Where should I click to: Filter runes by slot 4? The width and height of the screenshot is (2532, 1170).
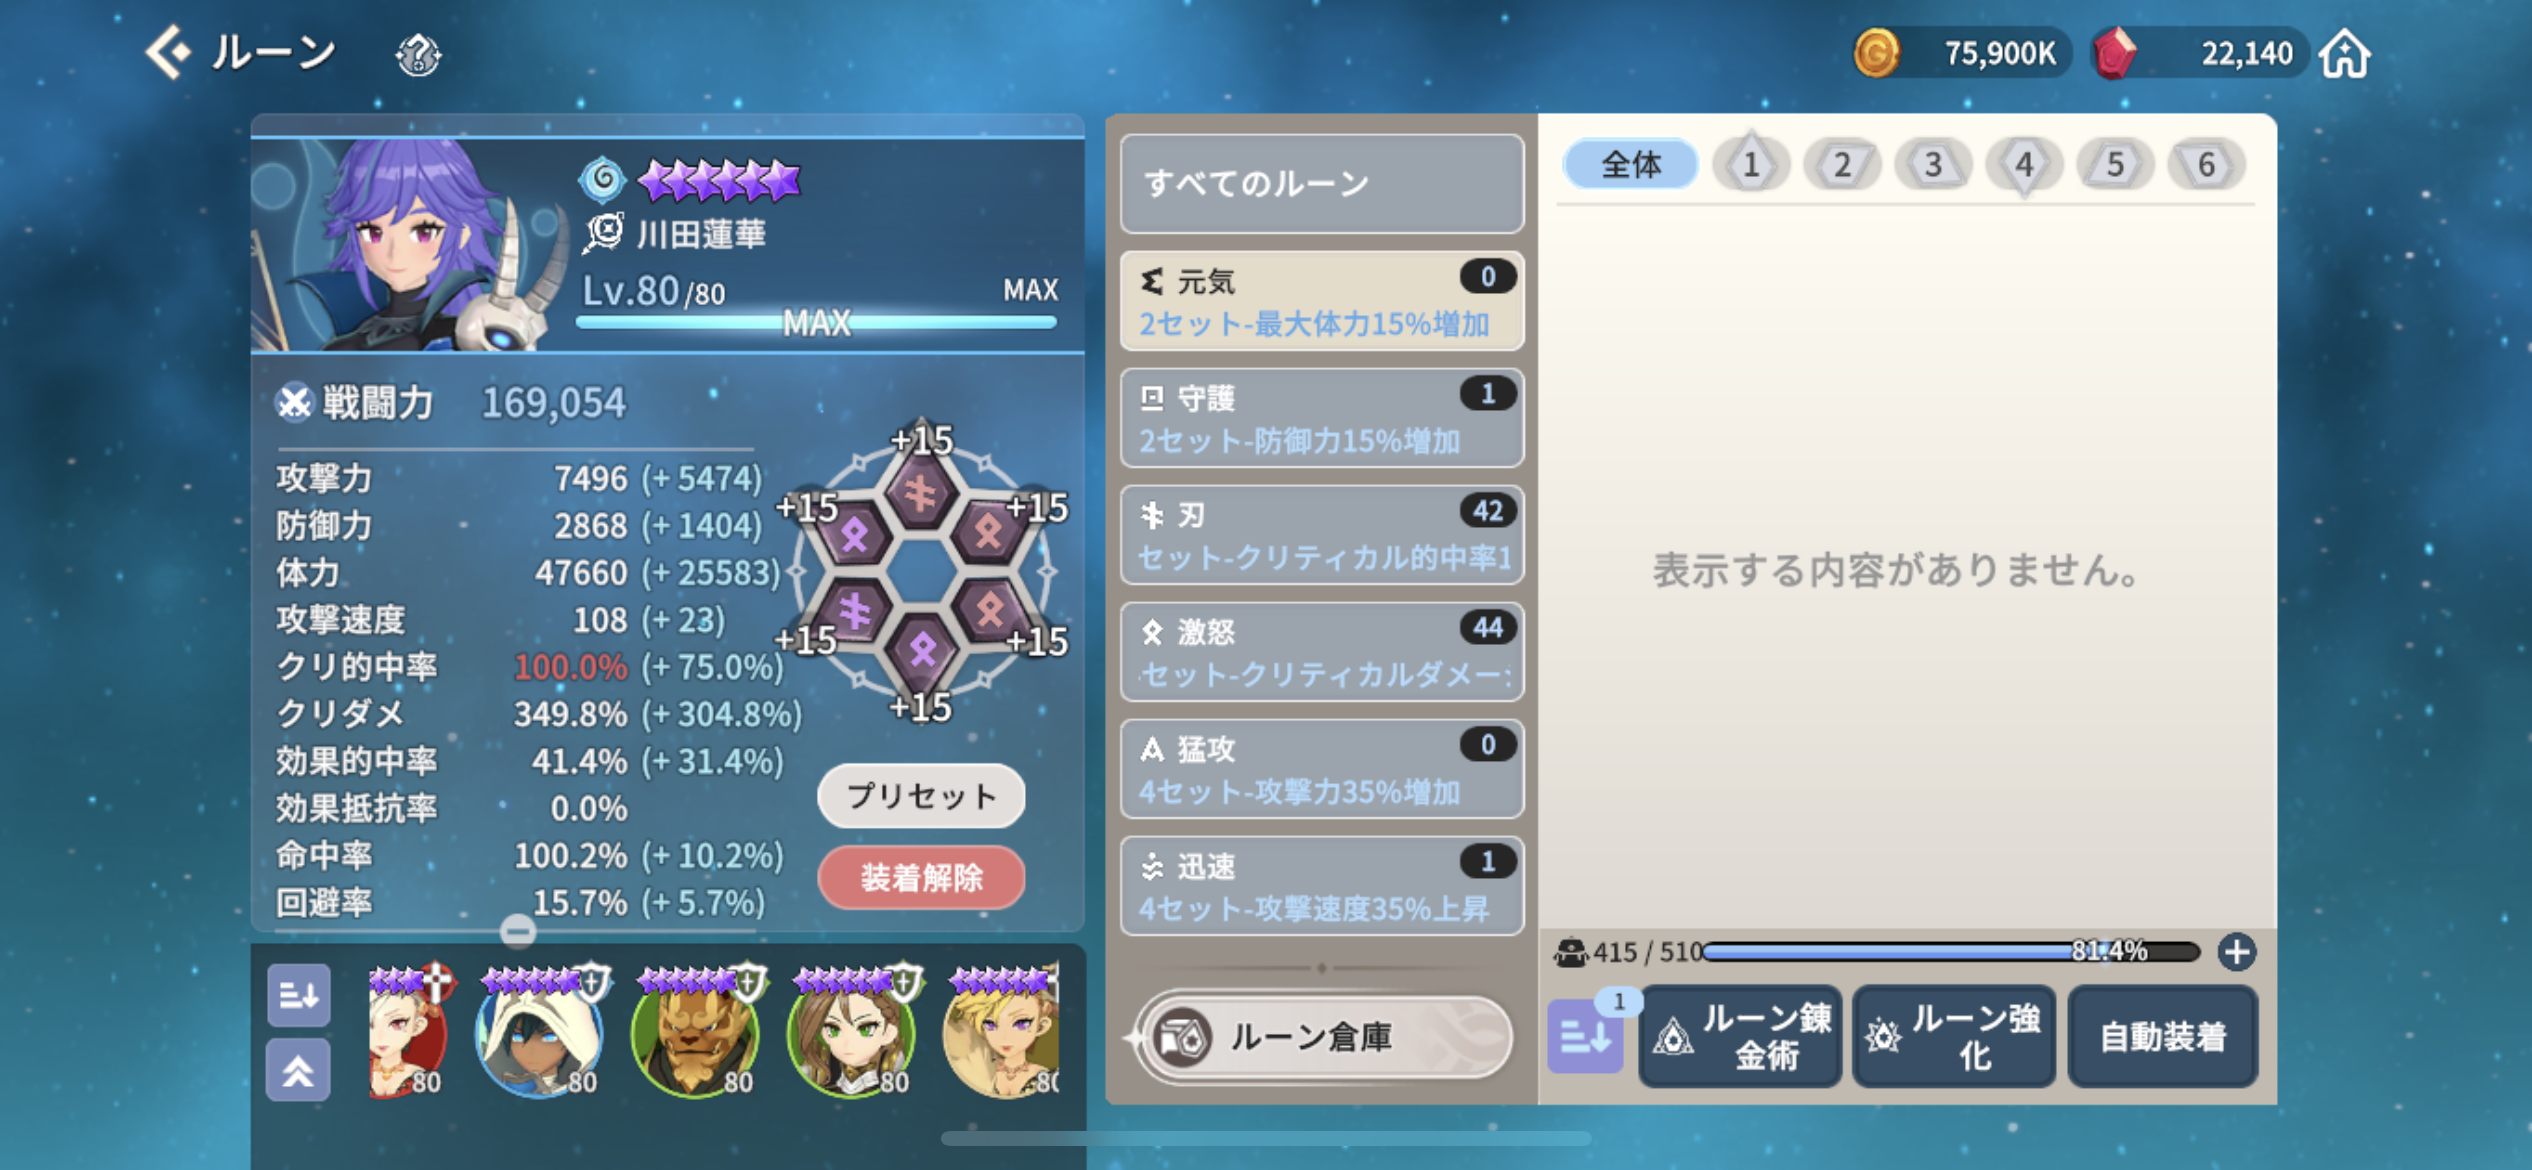click(2024, 164)
